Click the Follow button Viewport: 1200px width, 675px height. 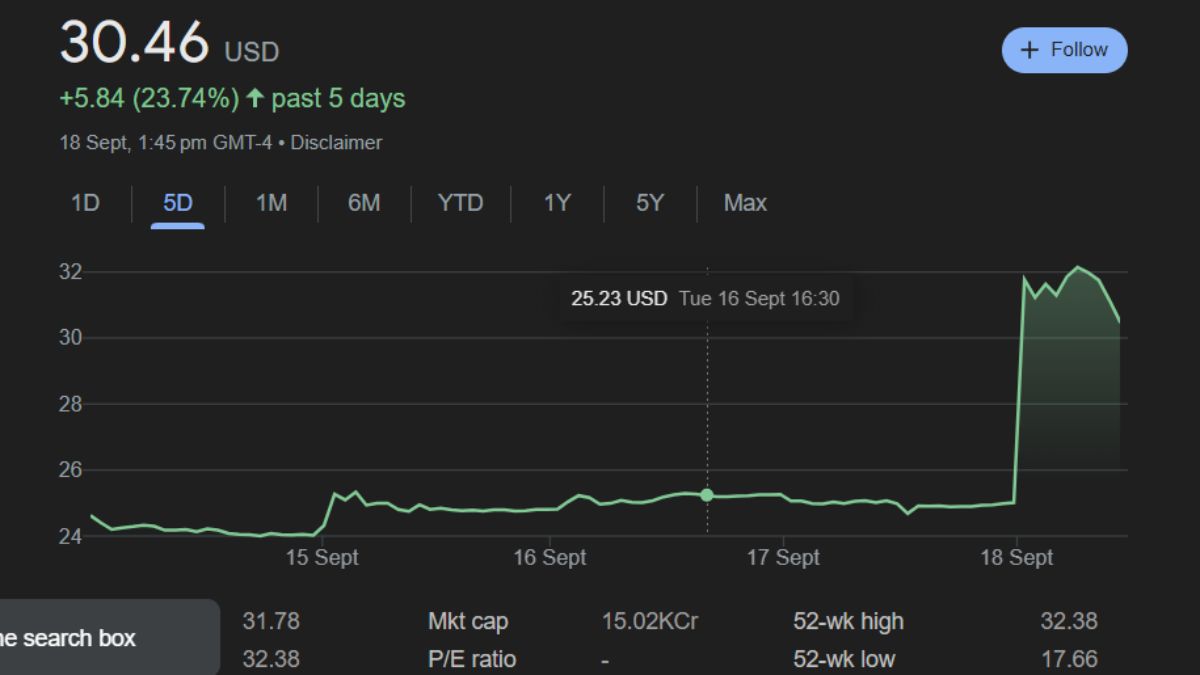[x=1064, y=50]
